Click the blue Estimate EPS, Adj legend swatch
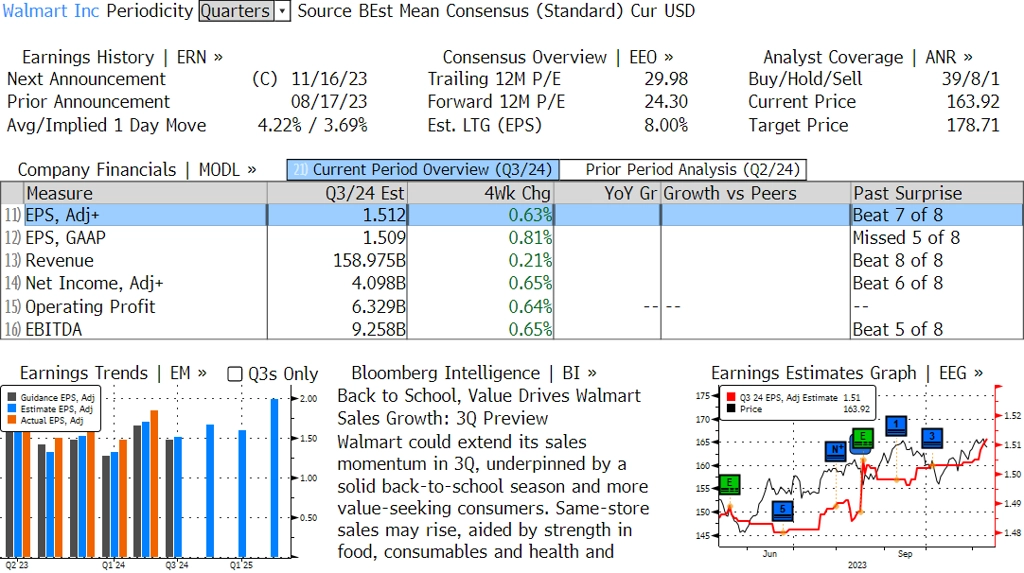Screen dimensions: 1024x573 [x=12, y=408]
